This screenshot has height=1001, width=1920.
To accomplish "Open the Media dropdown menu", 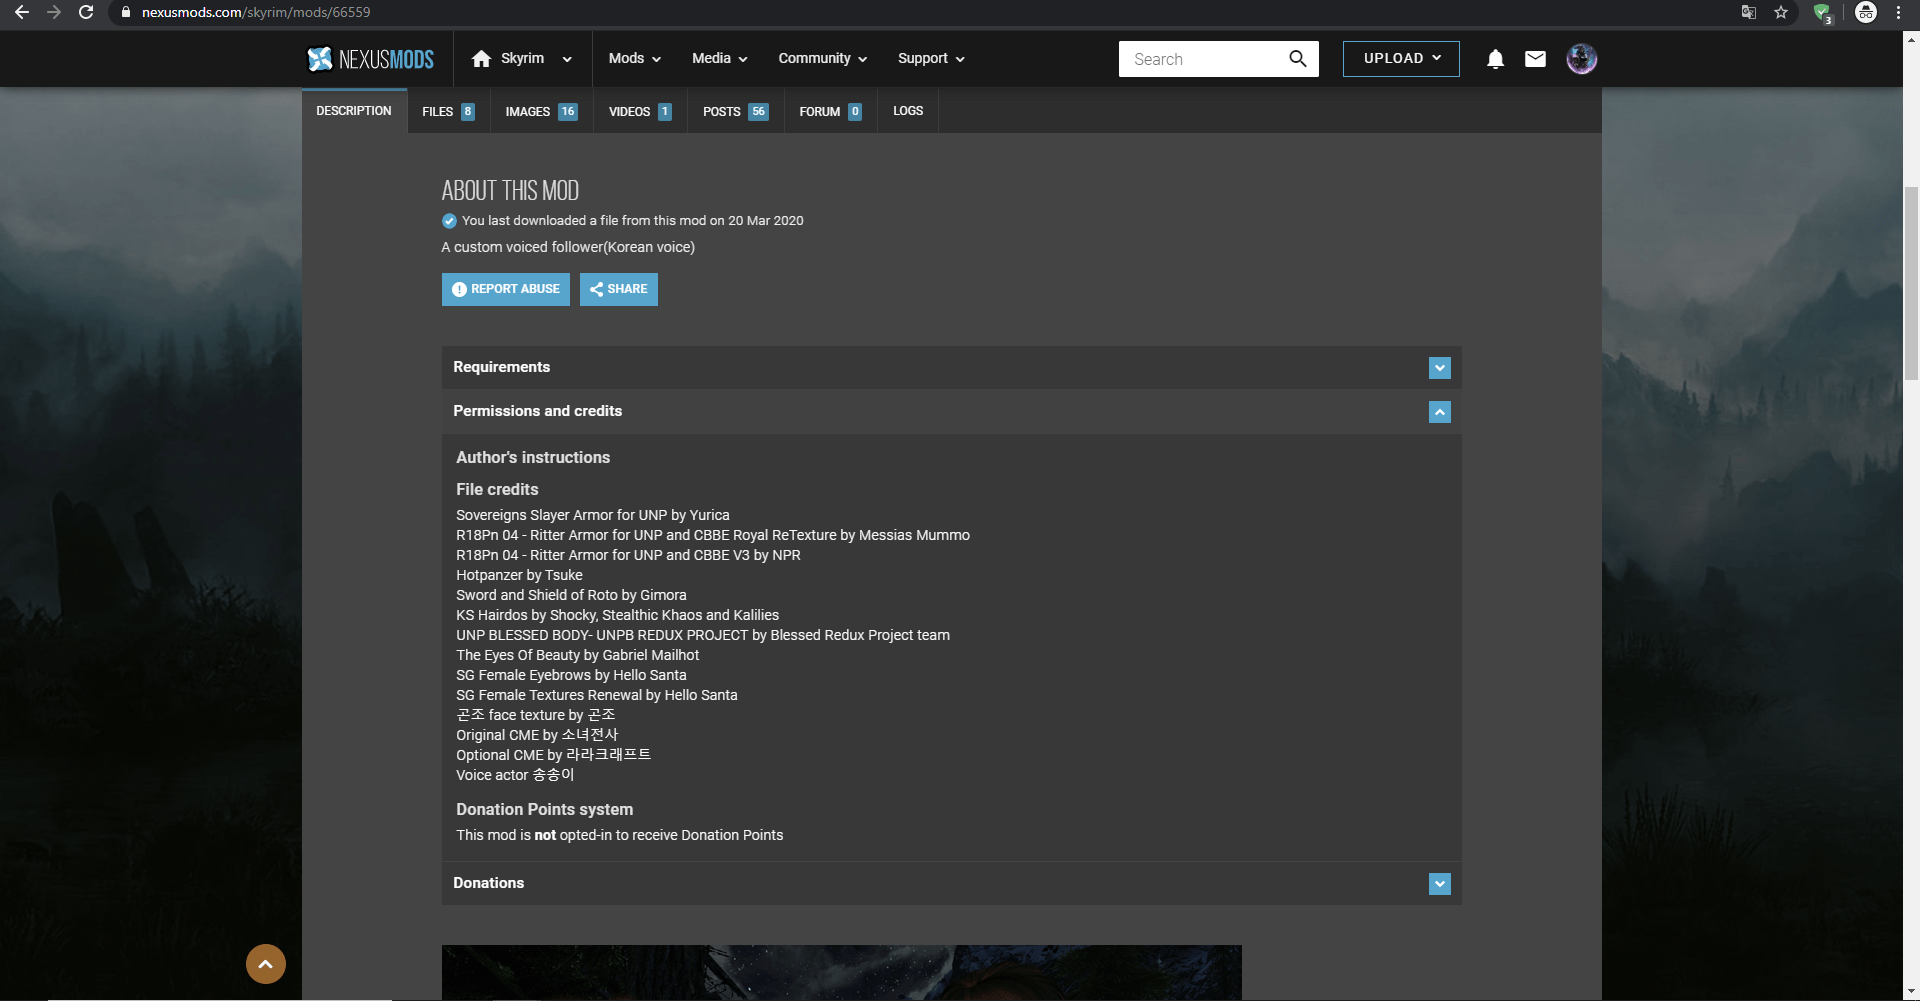I will pyautogui.click(x=720, y=59).
